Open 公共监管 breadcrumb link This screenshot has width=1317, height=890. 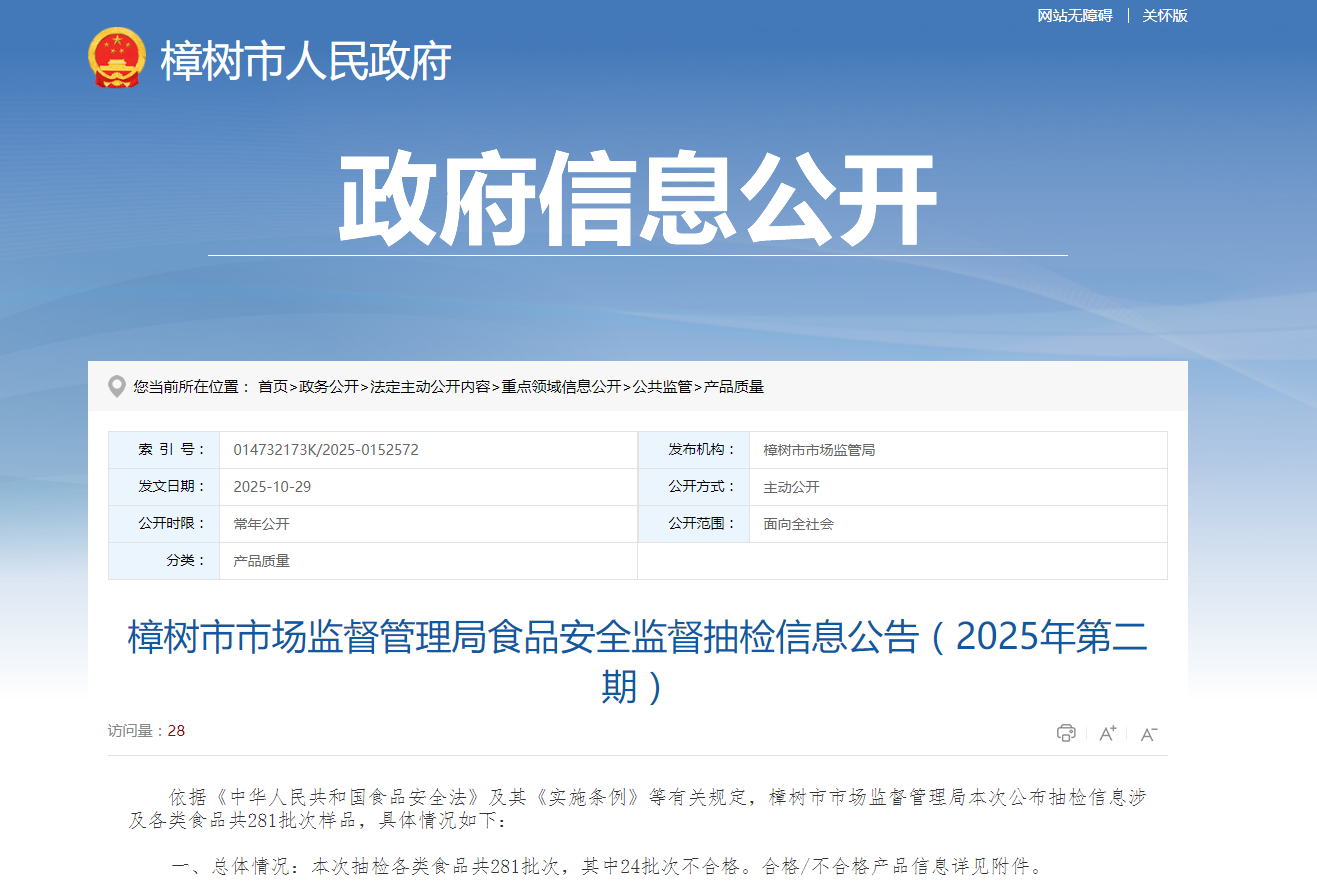pos(662,387)
